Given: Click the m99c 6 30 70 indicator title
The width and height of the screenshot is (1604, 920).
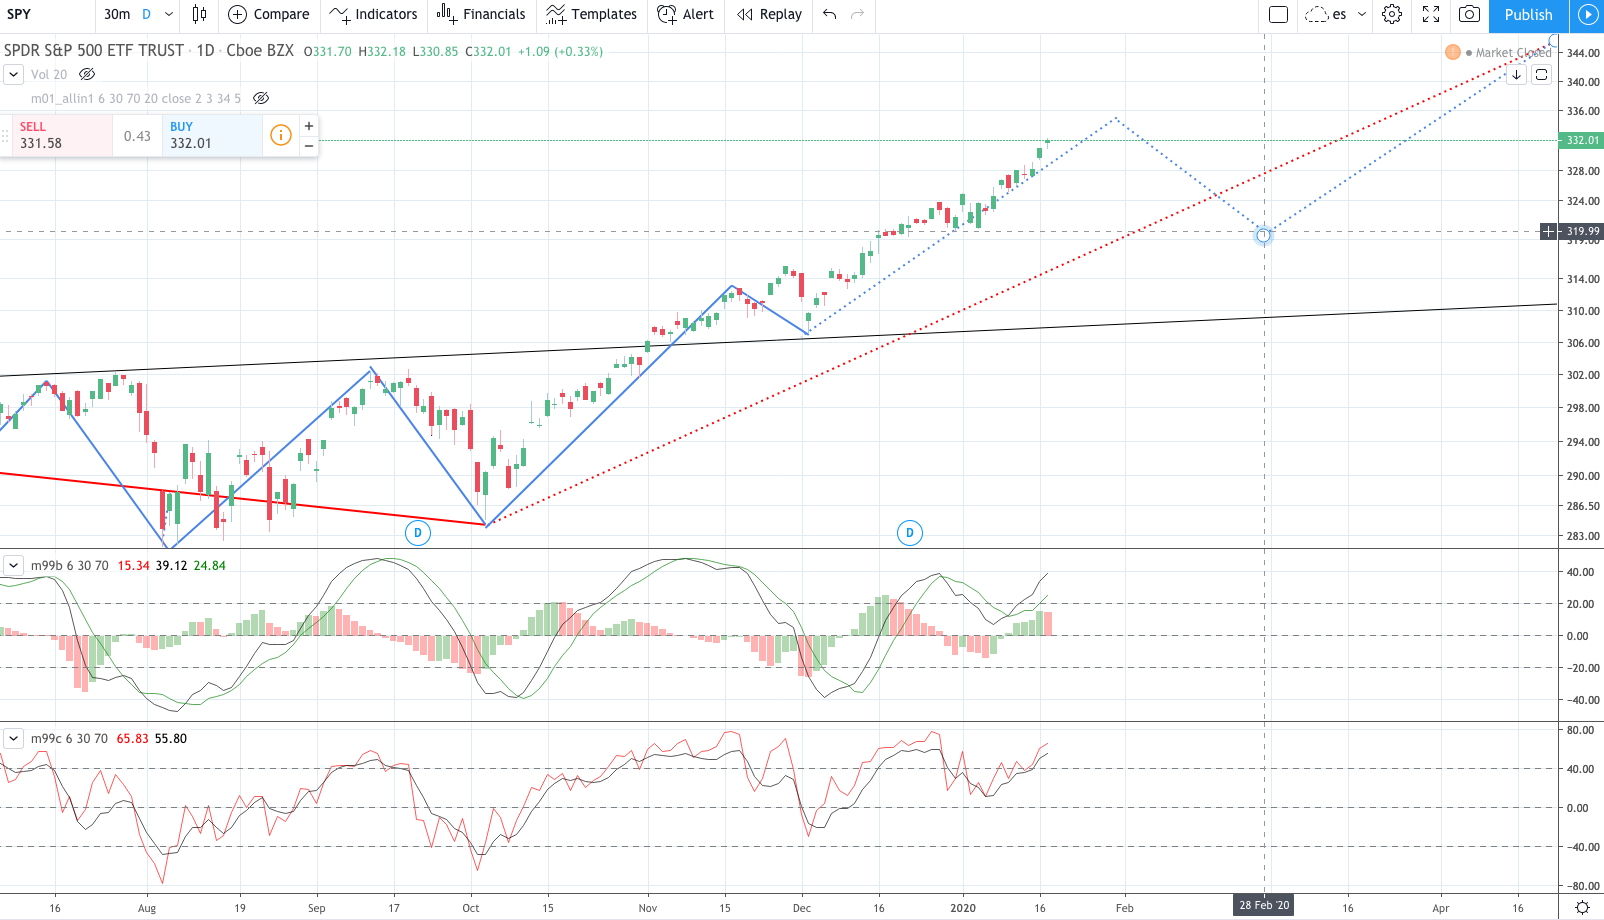Looking at the screenshot, I should [x=69, y=738].
